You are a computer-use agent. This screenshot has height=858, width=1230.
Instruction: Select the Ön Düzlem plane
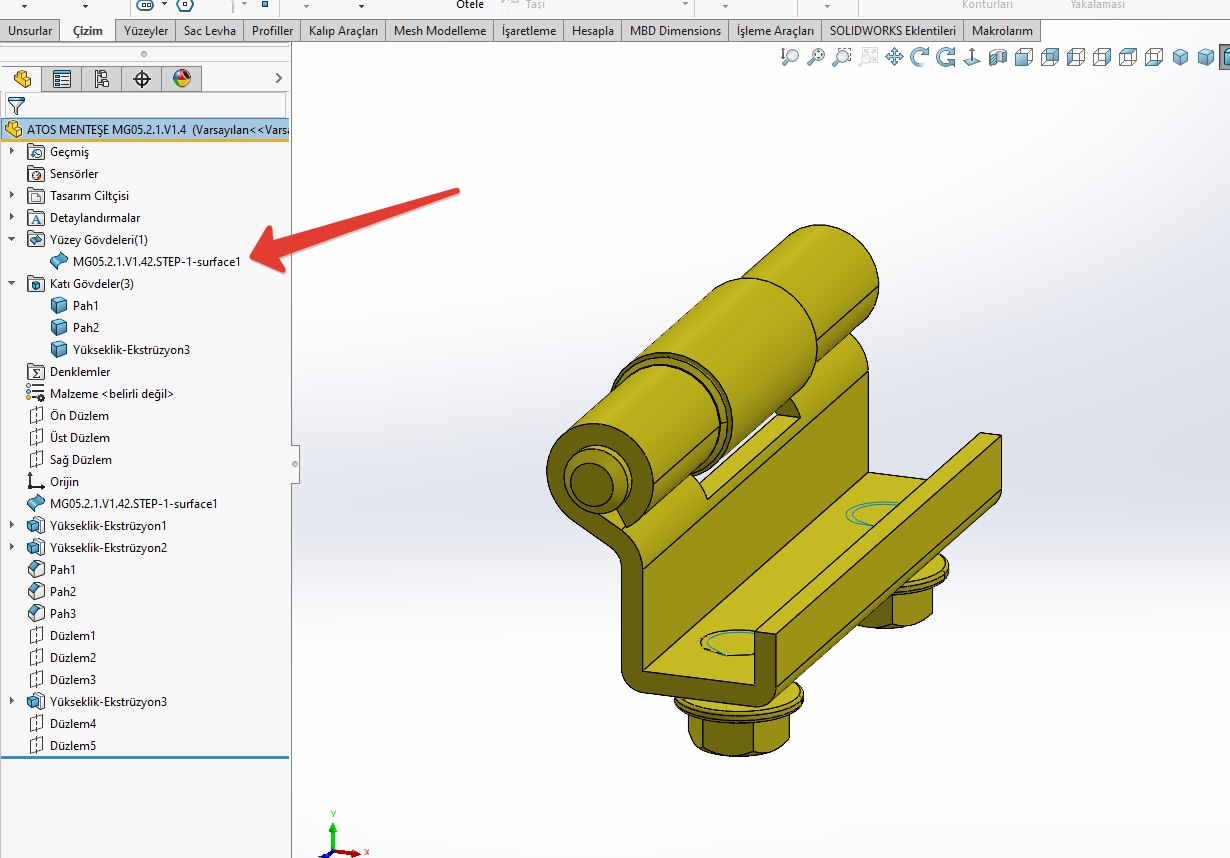[x=79, y=416]
